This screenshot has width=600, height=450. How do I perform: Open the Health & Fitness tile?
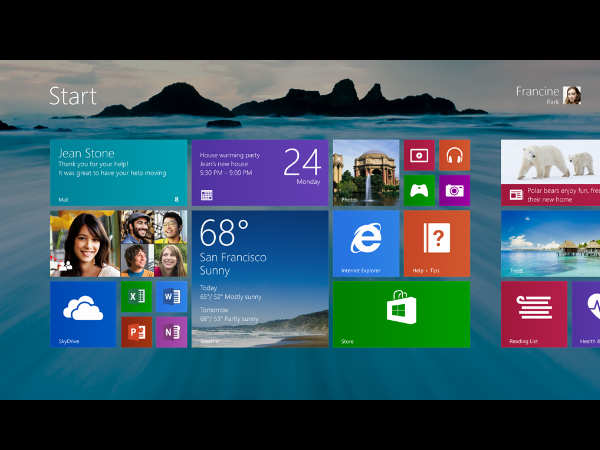pyautogui.click(x=586, y=315)
